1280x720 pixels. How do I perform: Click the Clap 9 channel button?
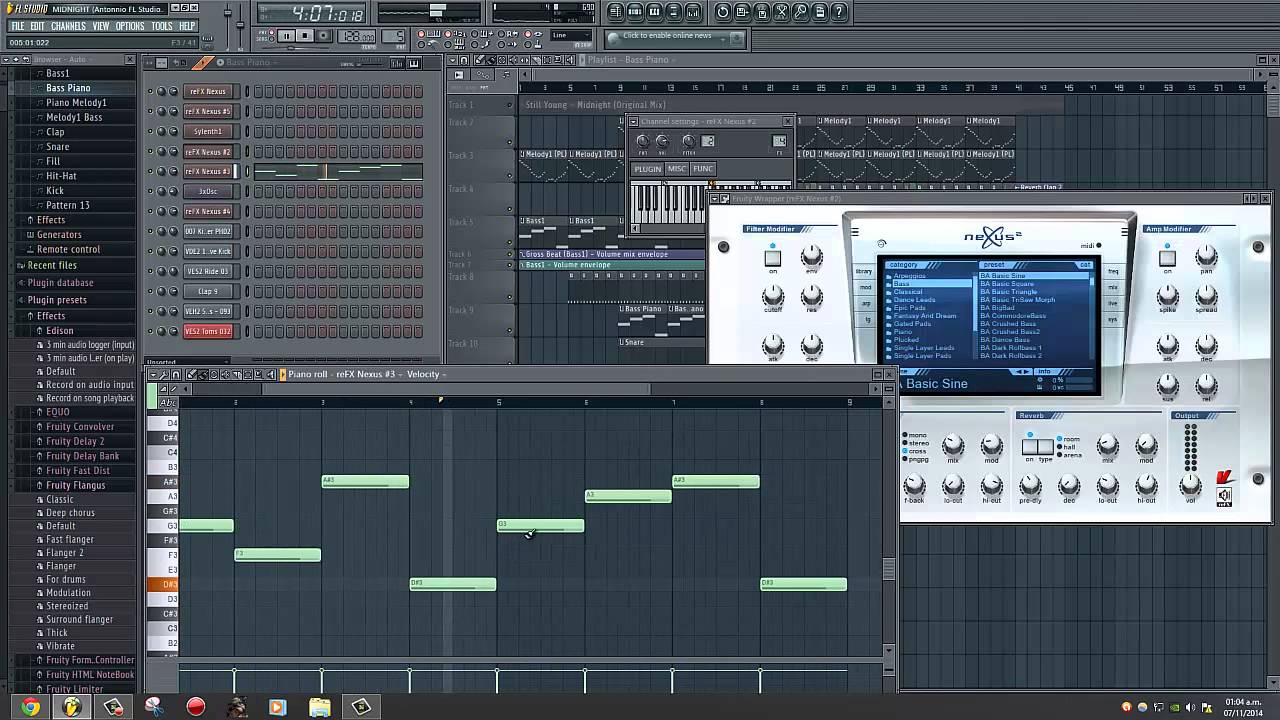click(x=208, y=292)
